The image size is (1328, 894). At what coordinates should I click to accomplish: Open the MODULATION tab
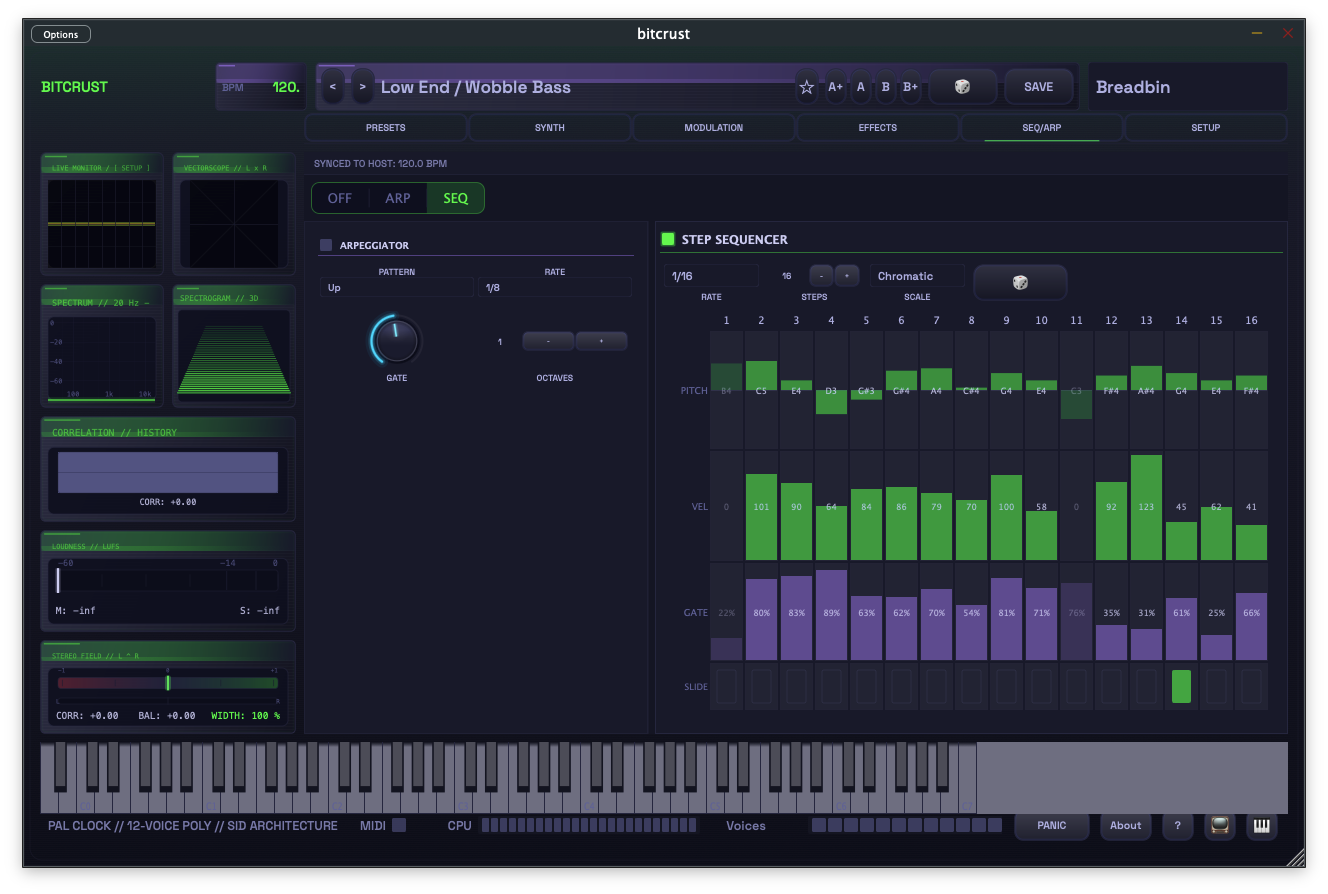(713, 127)
